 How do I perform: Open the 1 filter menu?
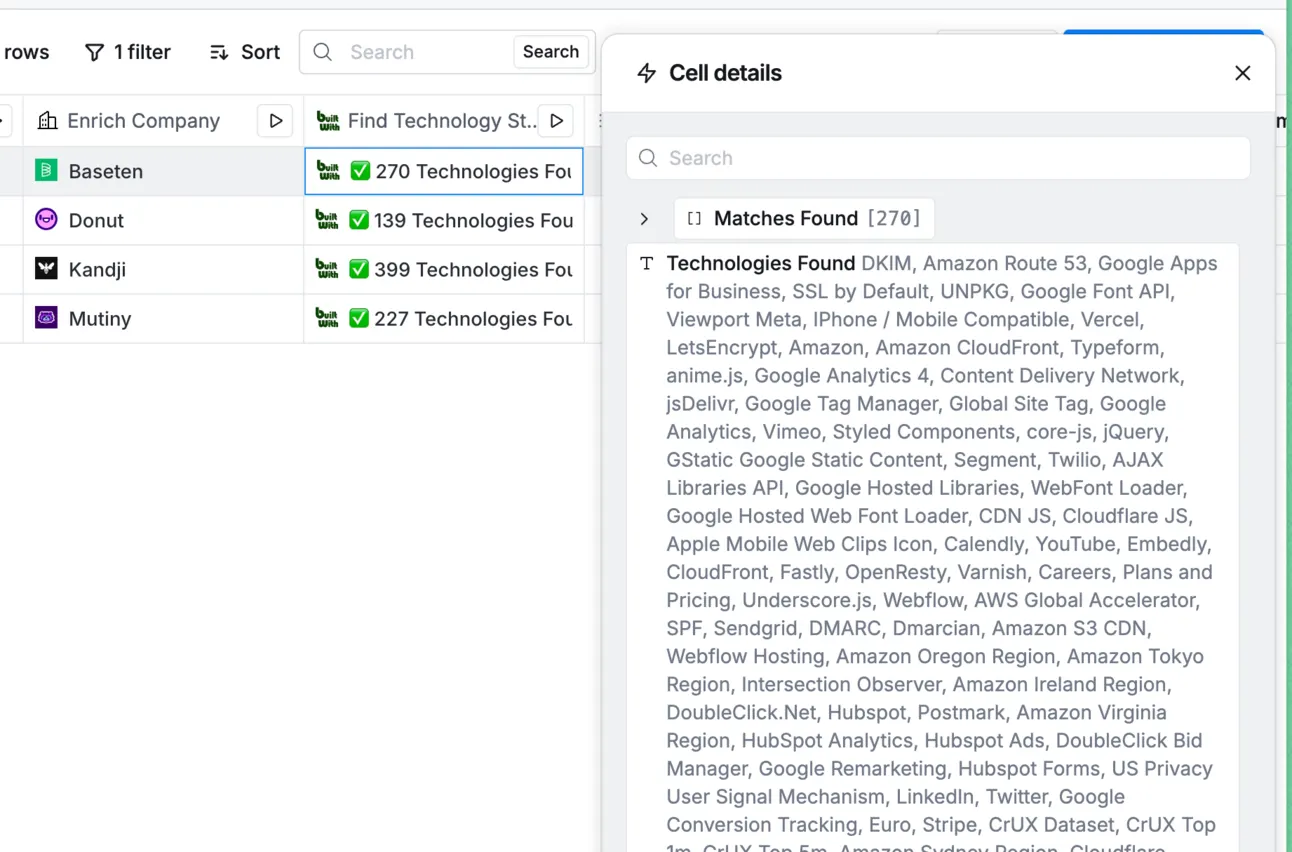pyautogui.click(x=127, y=52)
